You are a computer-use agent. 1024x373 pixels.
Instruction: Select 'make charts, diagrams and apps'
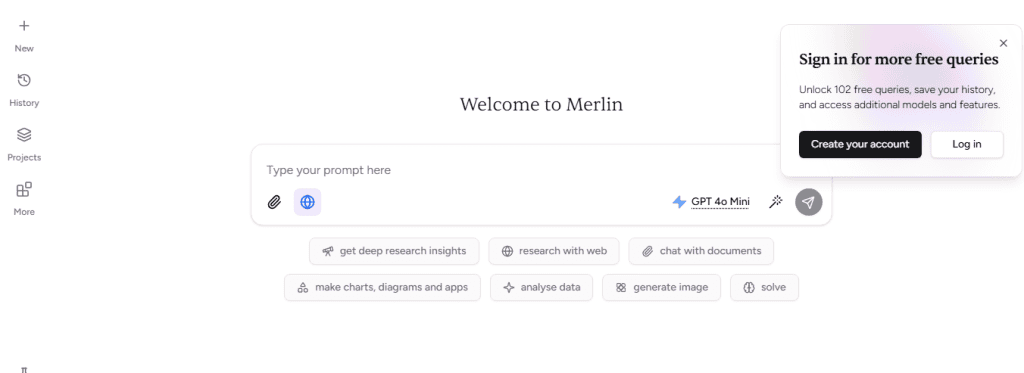(382, 287)
